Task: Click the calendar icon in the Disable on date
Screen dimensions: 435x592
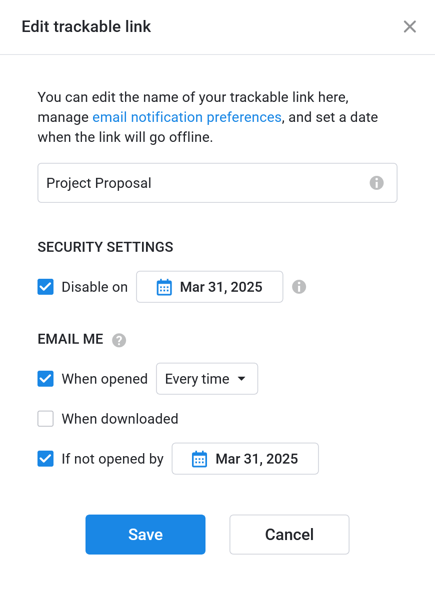Action: pos(164,287)
